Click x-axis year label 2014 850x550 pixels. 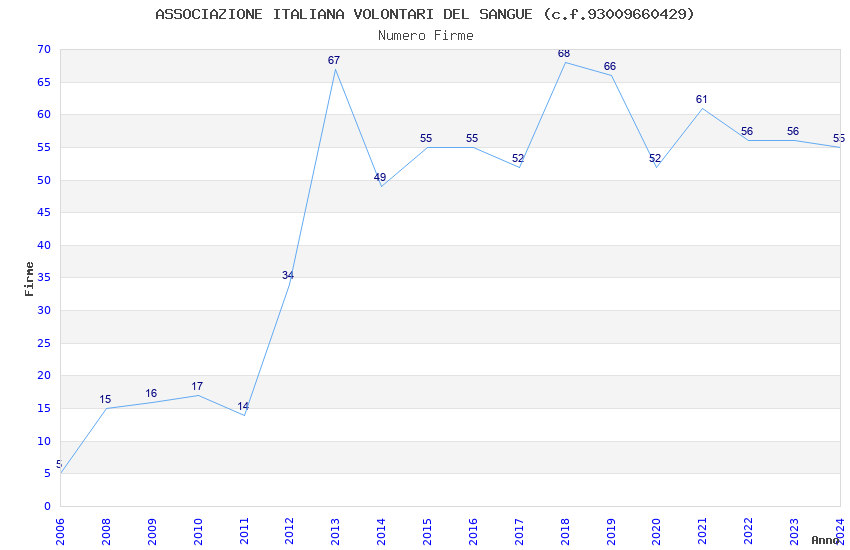(381, 532)
